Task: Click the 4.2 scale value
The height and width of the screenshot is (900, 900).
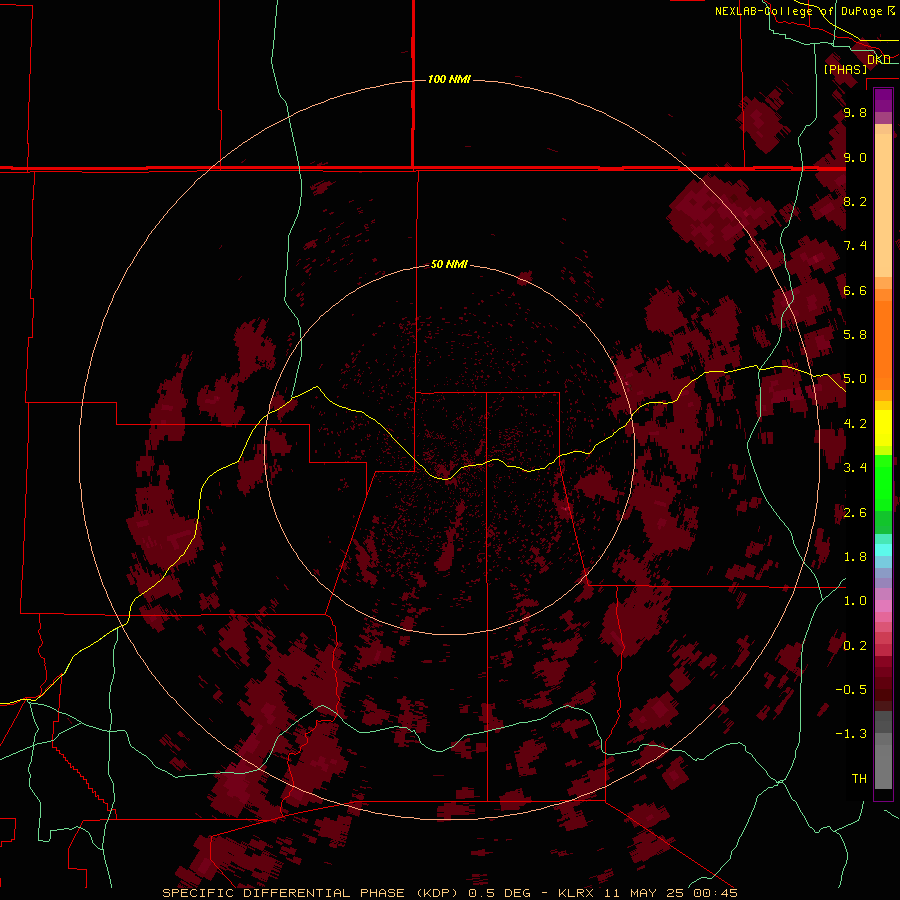Action: [855, 424]
